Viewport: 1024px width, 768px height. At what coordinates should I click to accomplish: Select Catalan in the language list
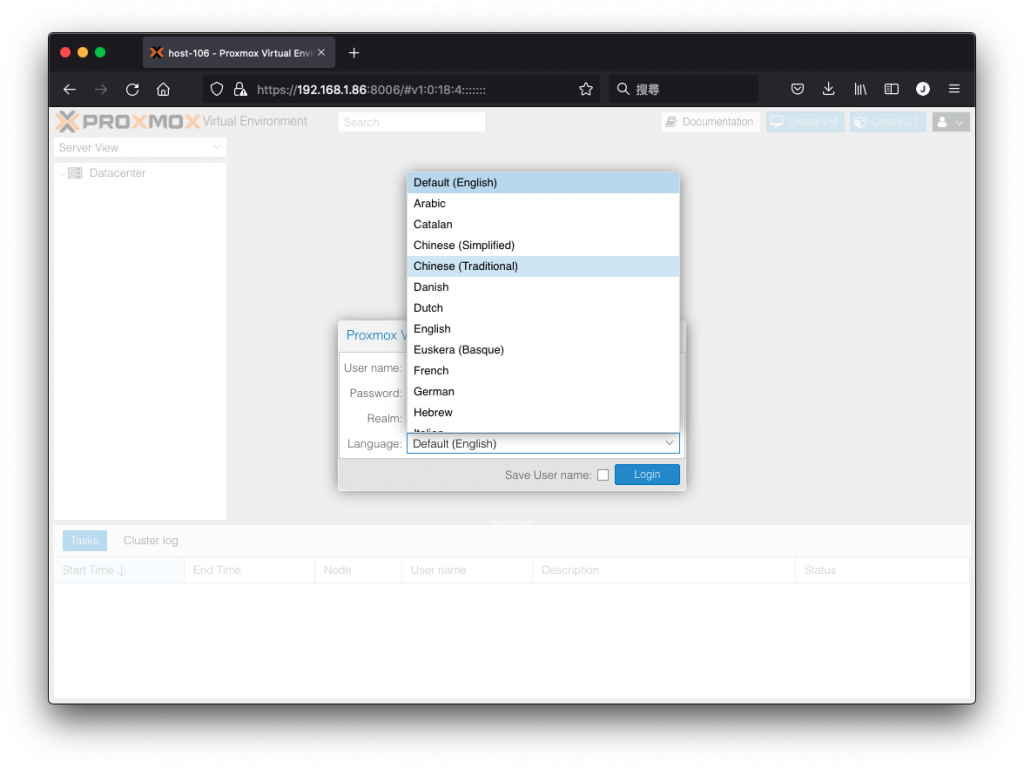(x=543, y=225)
